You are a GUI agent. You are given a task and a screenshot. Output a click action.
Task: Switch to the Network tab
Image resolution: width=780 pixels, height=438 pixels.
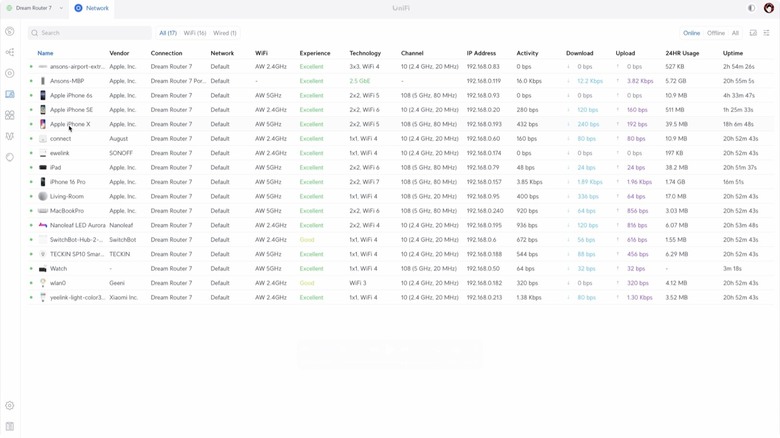click(x=92, y=8)
